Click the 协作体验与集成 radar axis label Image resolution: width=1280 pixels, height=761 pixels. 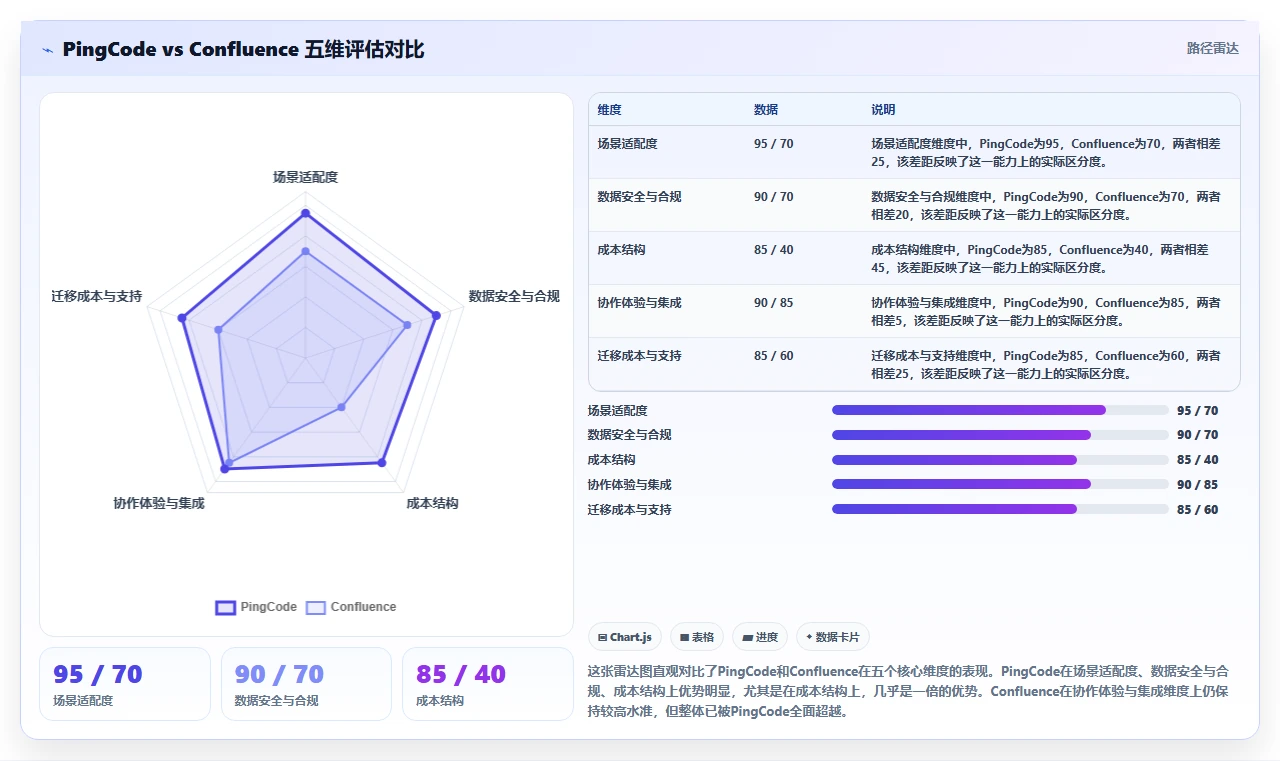159,503
